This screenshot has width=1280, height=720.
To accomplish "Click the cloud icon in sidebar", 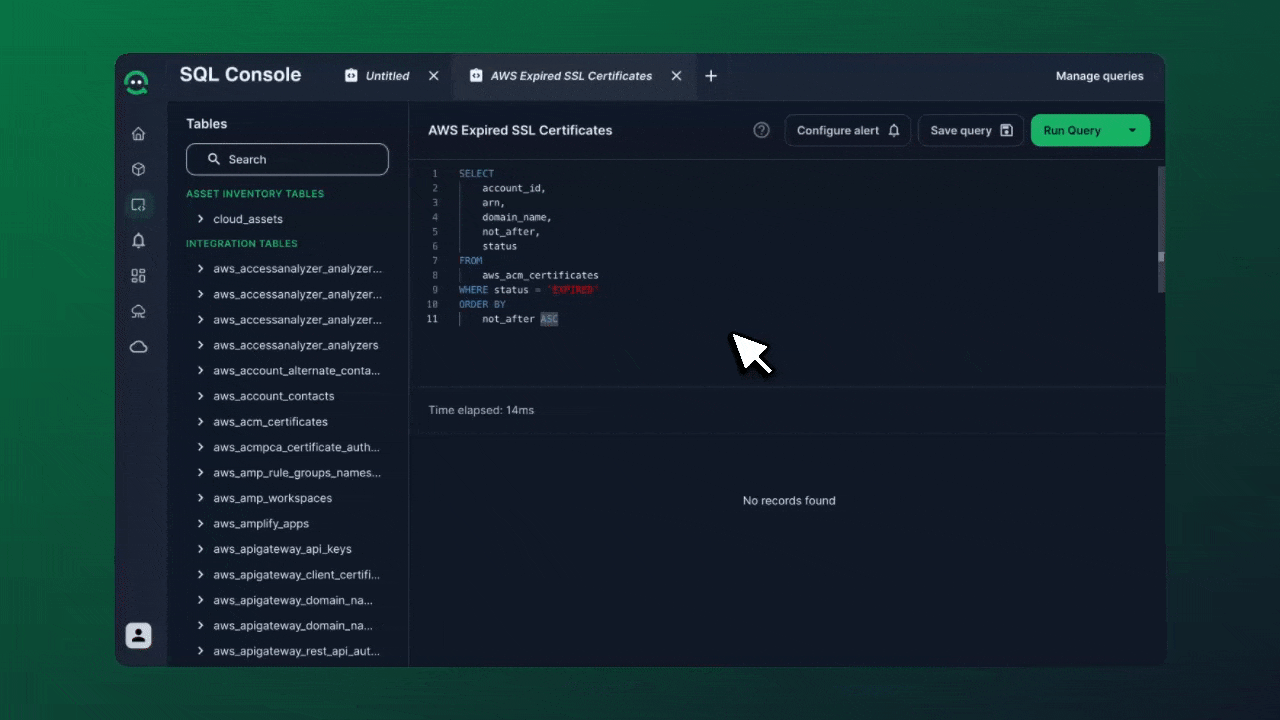I will pos(138,347).
